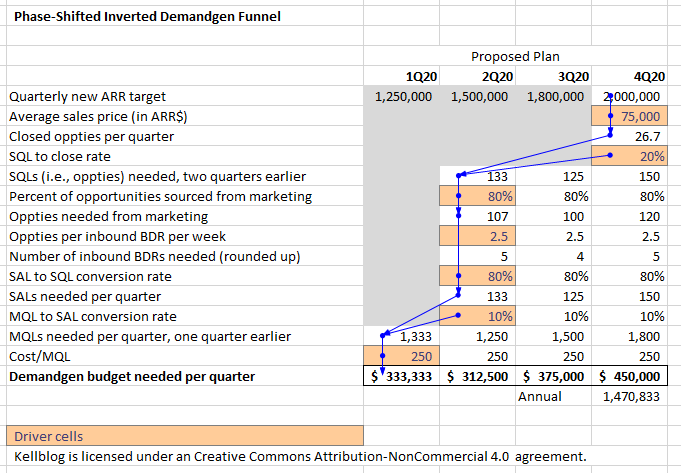Select the 1Q20 column header

[x=401, y=76]
